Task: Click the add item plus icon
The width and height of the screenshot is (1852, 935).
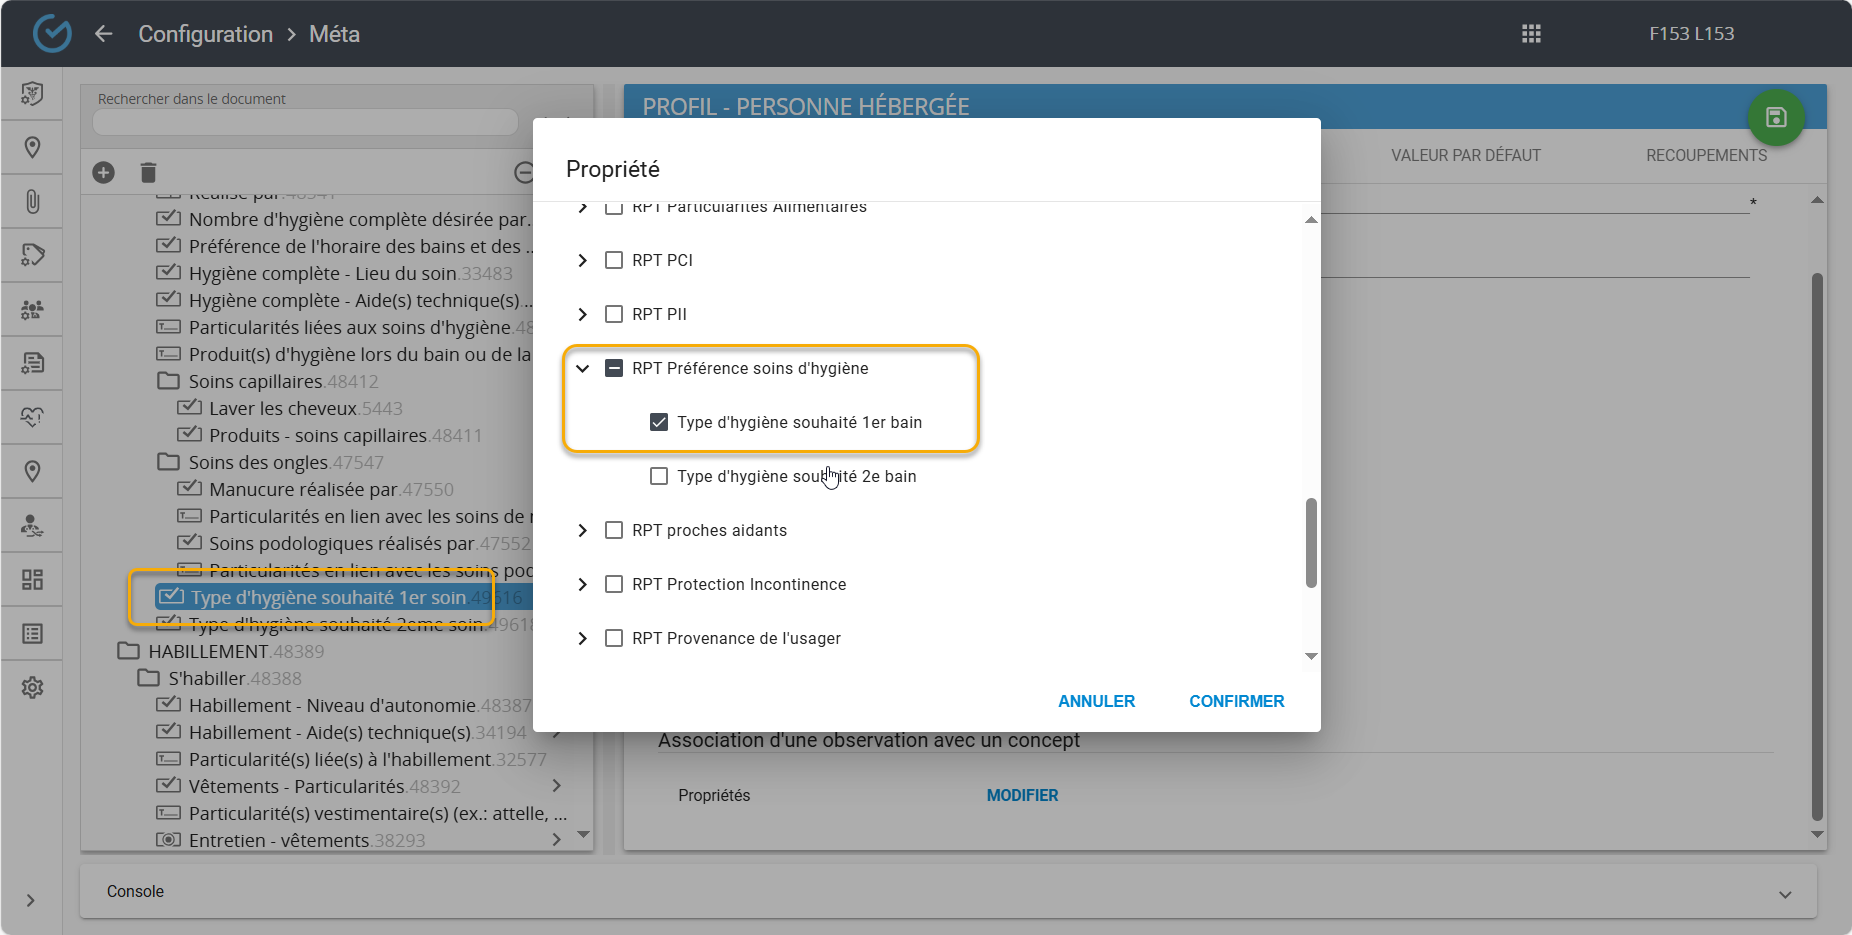Action: point(103,173)
